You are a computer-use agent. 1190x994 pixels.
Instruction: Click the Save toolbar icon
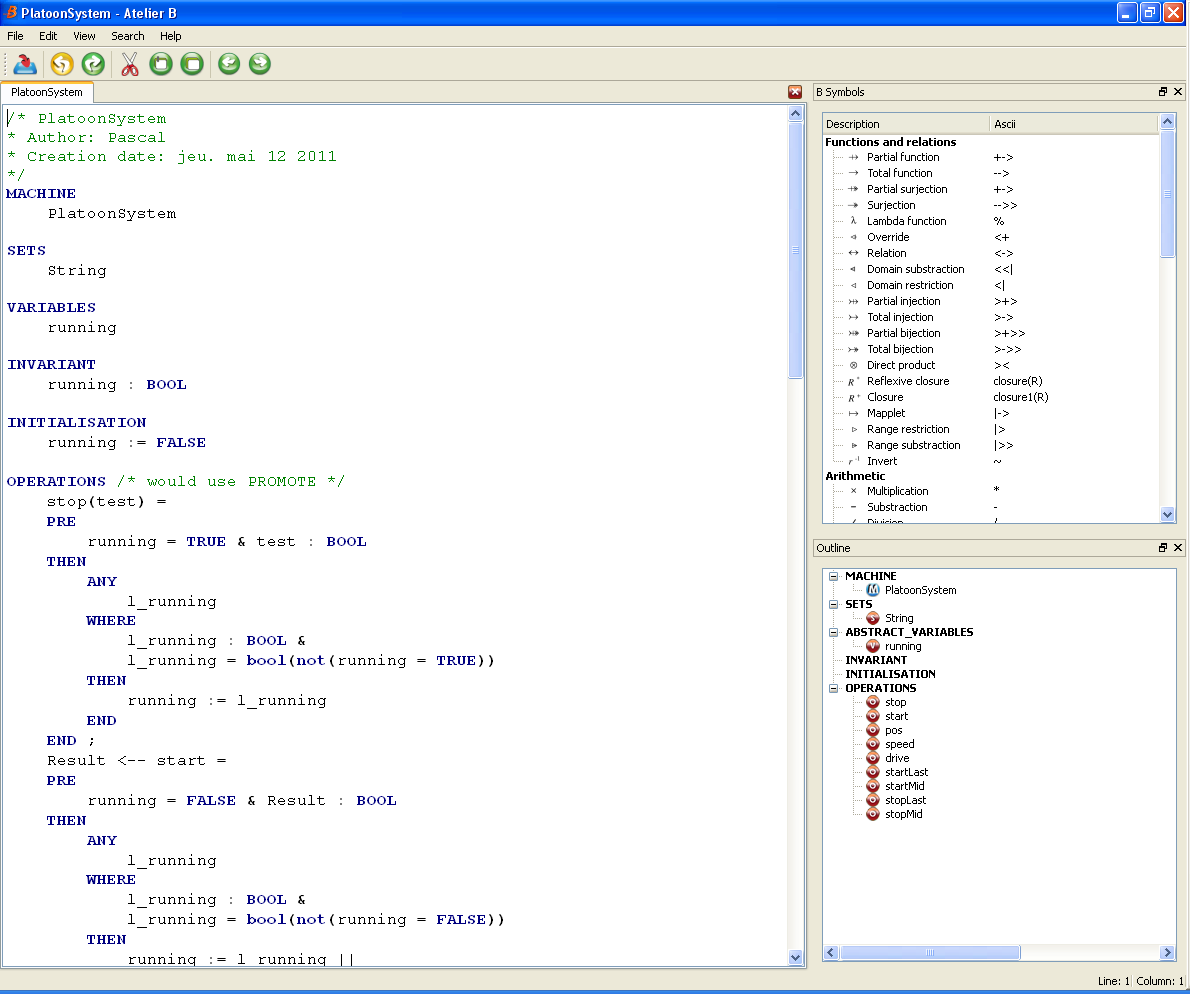(25, 65)
